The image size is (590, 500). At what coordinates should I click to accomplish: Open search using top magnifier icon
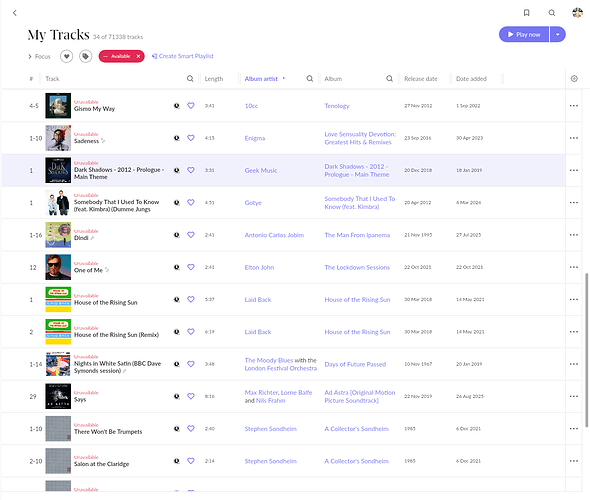(552, 13)
